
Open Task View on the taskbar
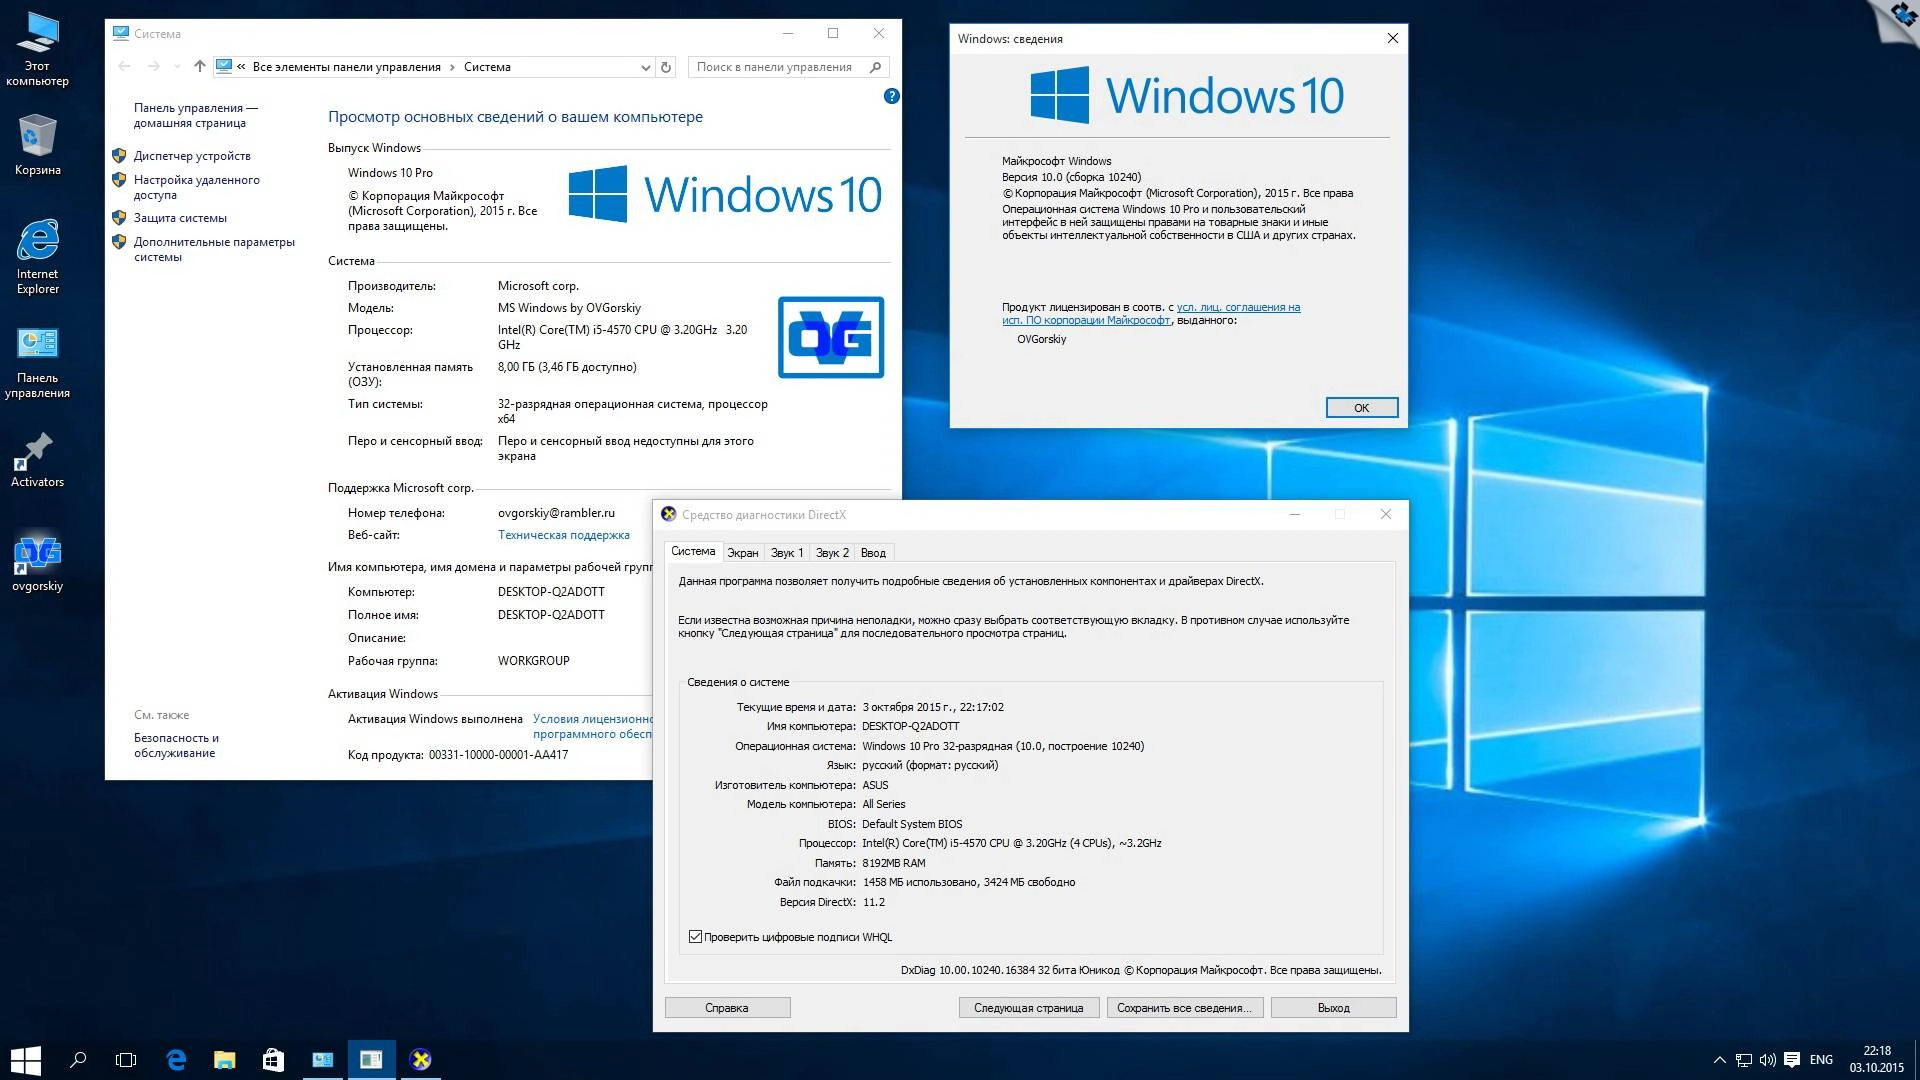(x=125, y=1059)
